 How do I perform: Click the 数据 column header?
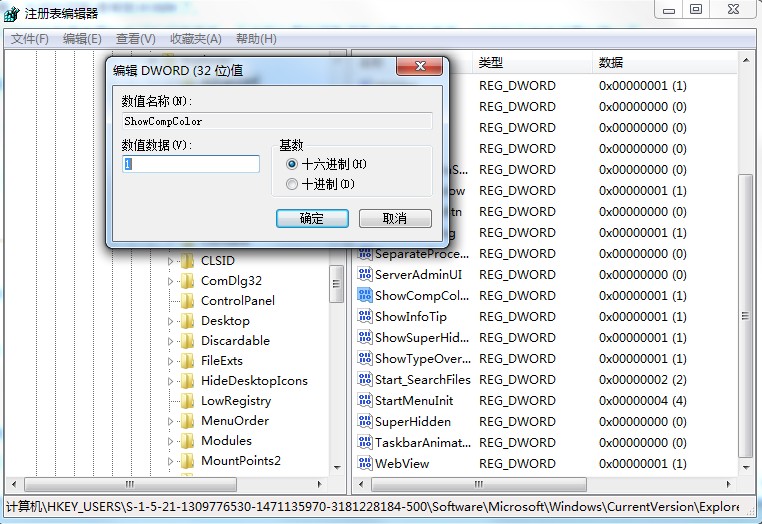(x=666, y=62)
